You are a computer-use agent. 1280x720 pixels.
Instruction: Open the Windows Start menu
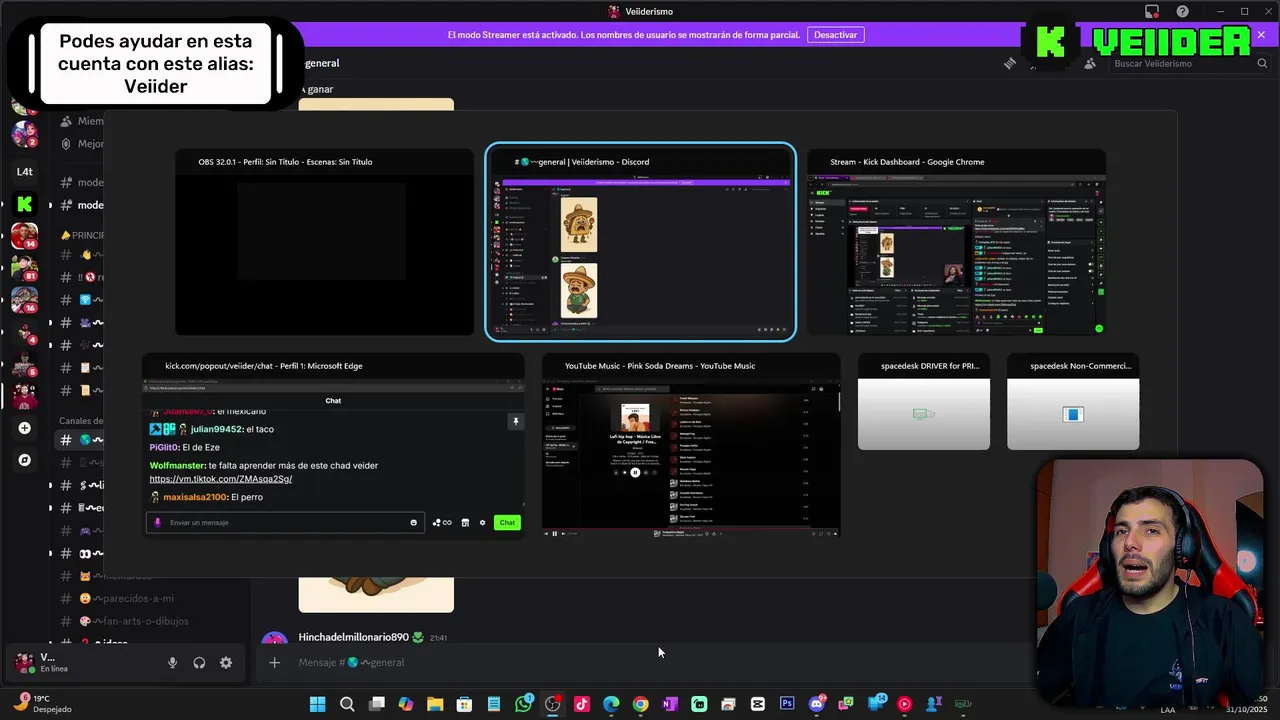pyautogui.click(x=318, y=704)
